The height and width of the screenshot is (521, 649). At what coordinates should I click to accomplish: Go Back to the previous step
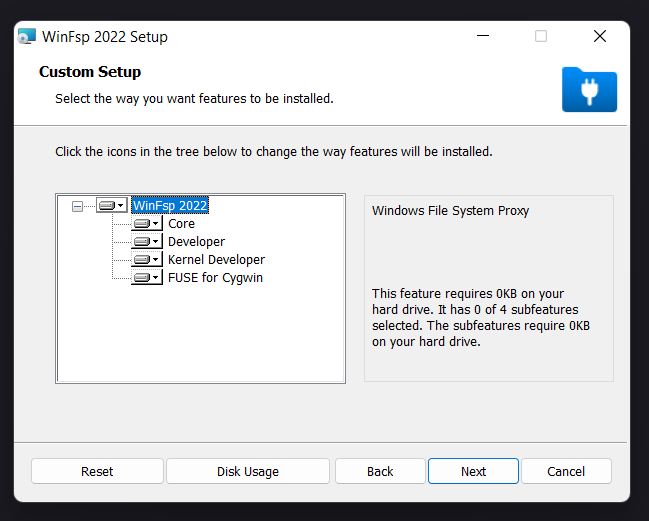(x=380, y=471)
